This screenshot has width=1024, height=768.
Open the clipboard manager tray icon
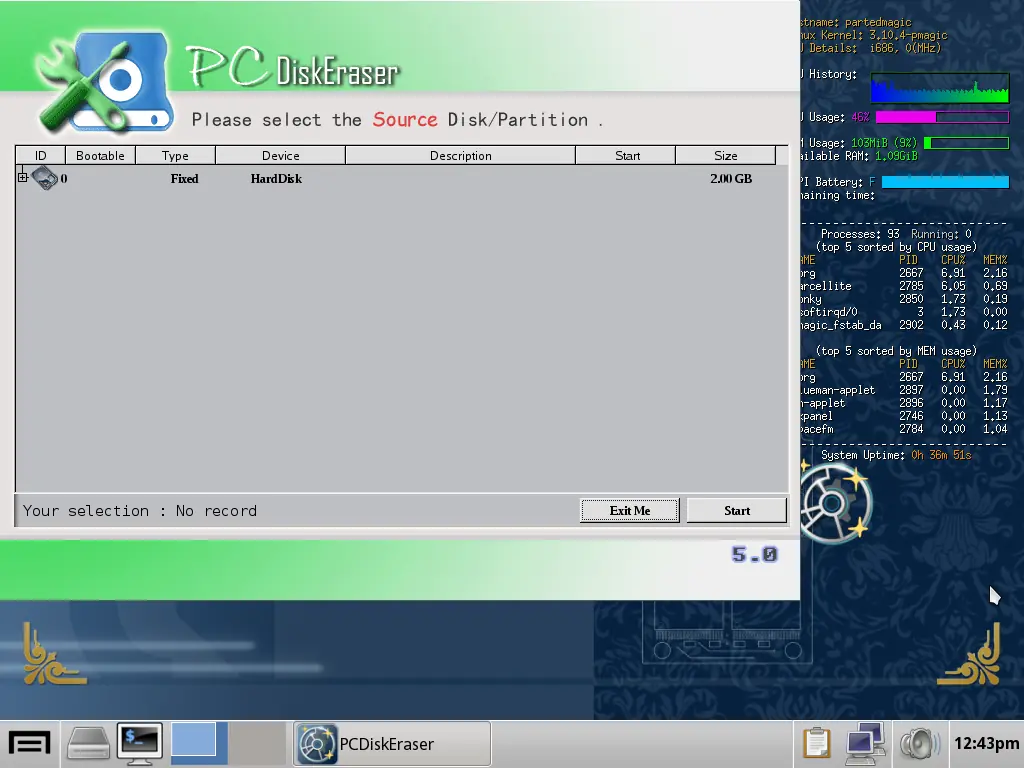point(817,744)
